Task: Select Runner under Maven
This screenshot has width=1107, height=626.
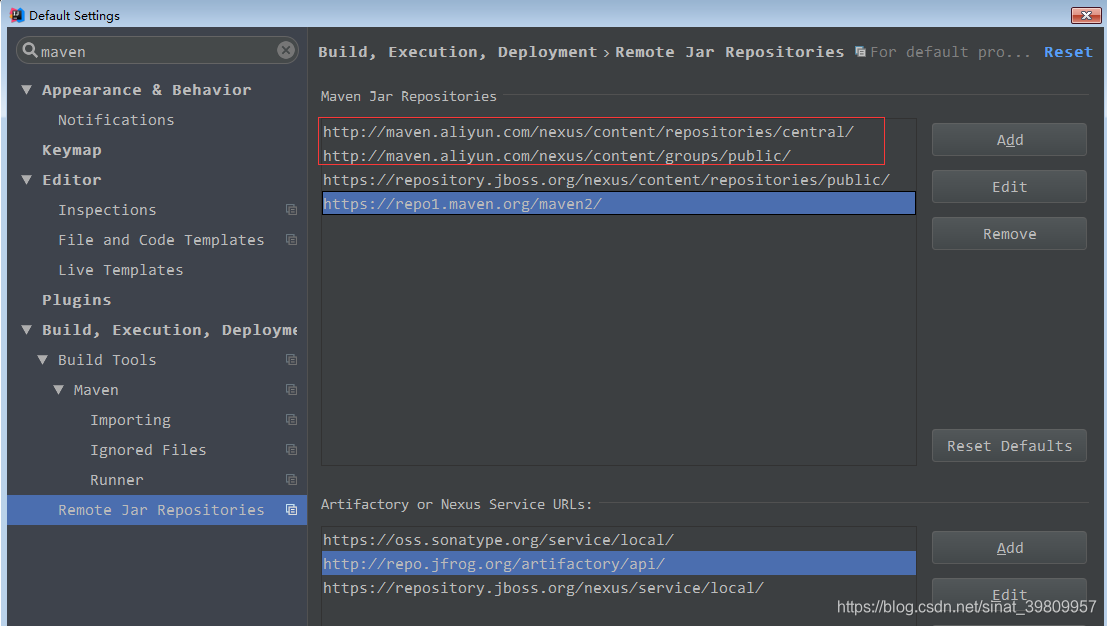Action: click(116, 480)
